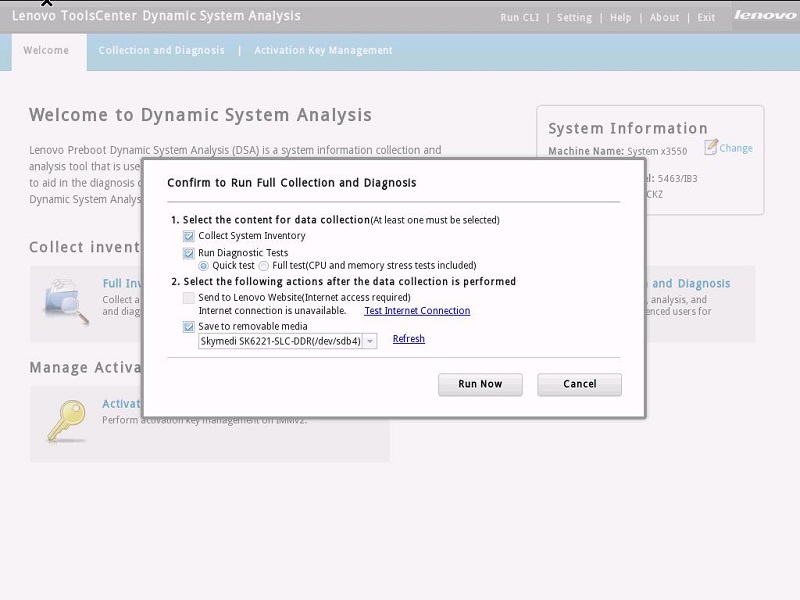The image size is (800, 600).
Task: Refresh the removable media list
Action: pos(408,339)
